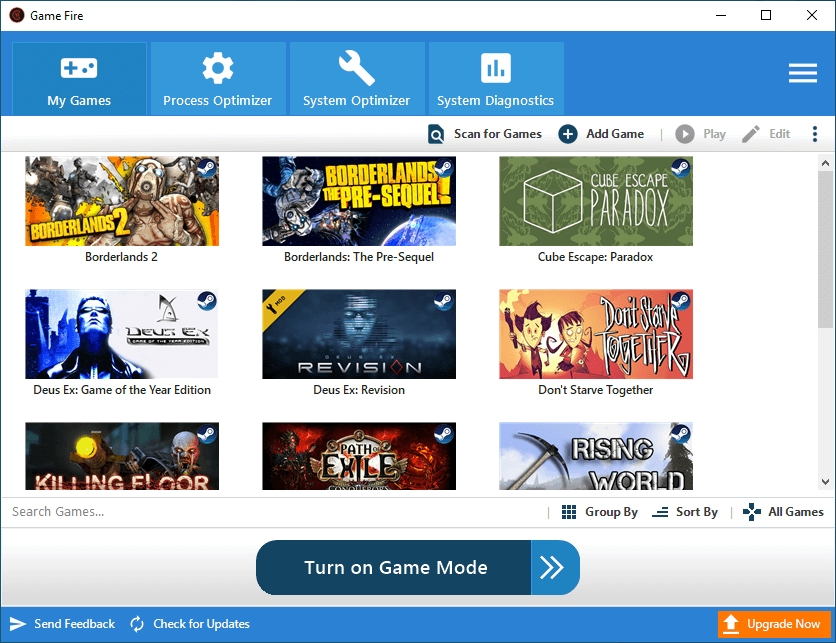Click the Play triangle icon
The height and width of the screenshot is (643, 836).
685,134
